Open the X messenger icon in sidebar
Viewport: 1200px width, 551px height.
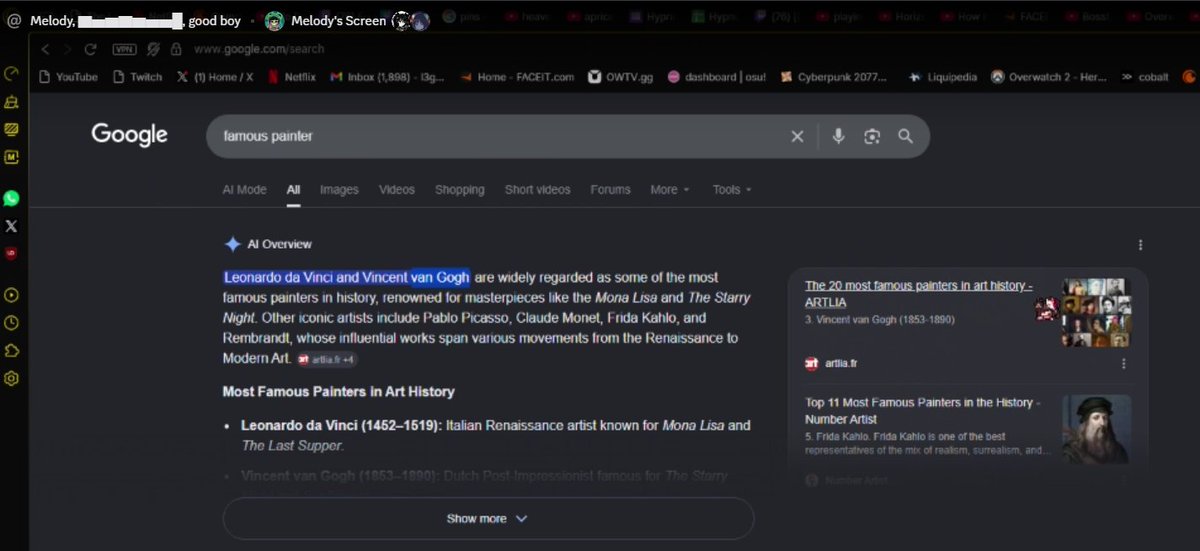[x=12, y=226]
